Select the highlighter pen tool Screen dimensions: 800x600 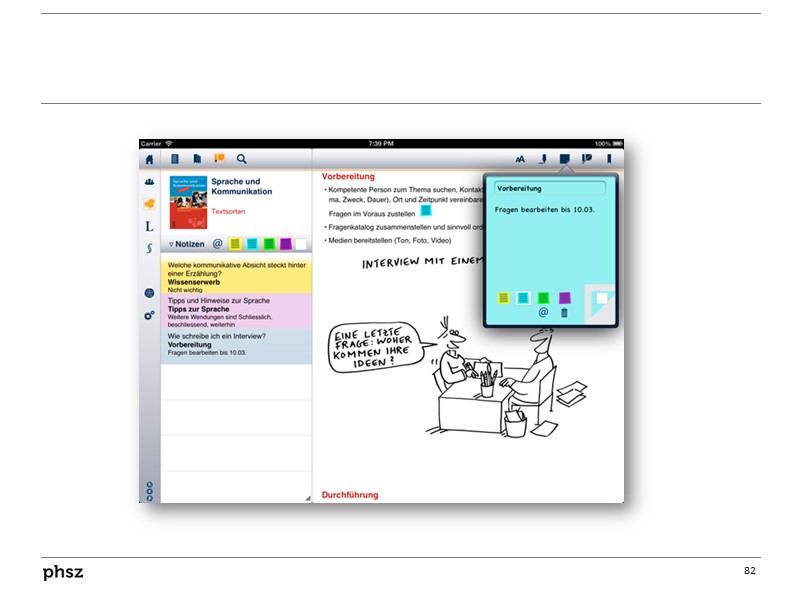coord(543,159)
